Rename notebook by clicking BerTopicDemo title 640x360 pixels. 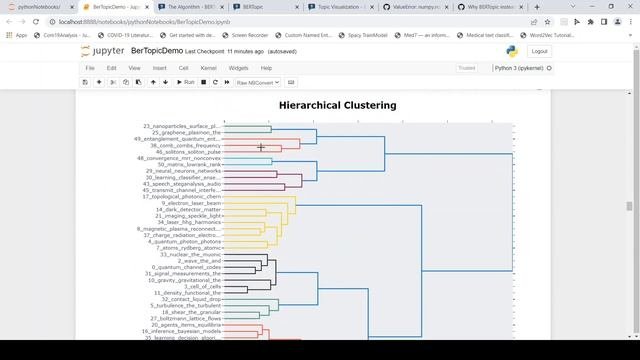tap(157, 51)
